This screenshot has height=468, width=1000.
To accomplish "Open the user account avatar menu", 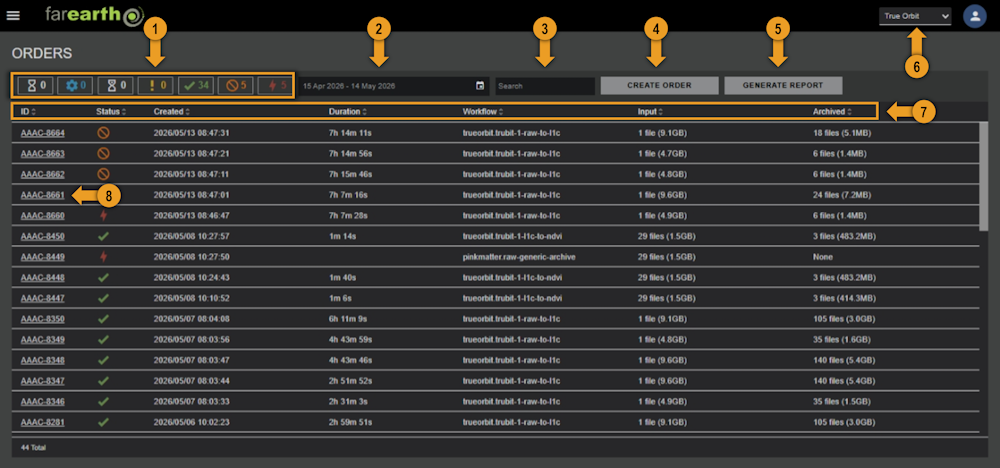I will coord(974,16).
